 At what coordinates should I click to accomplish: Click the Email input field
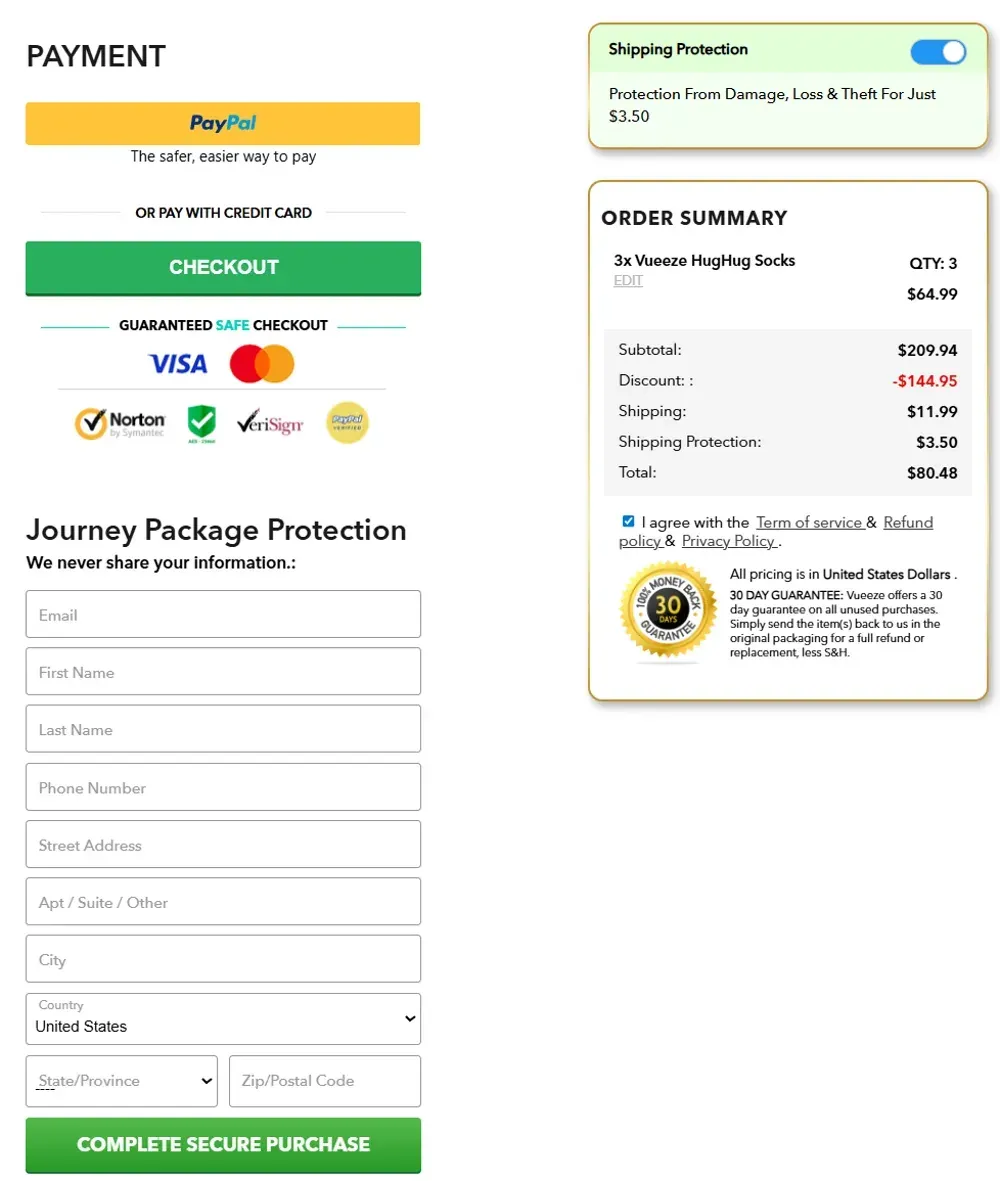(222, 614)
